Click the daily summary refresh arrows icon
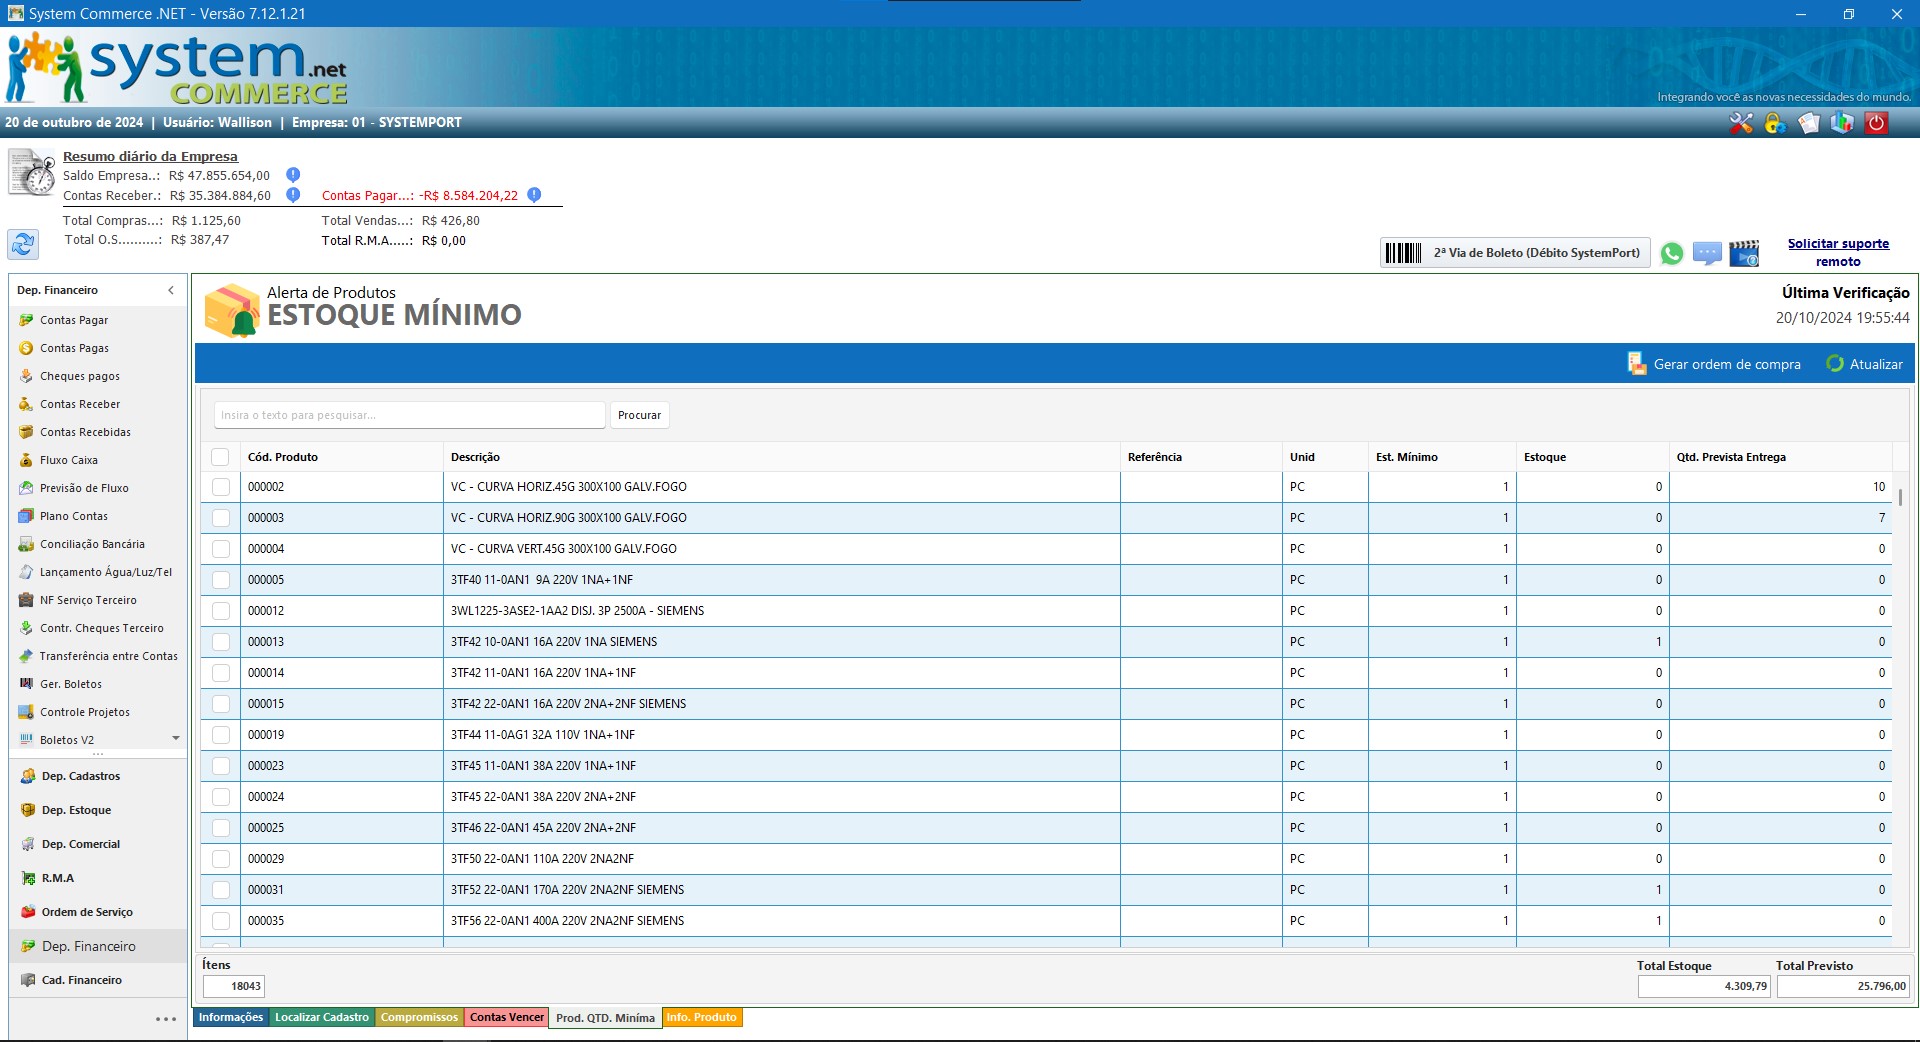This screenshot has height=1042, width=1920. coord(23,244)
